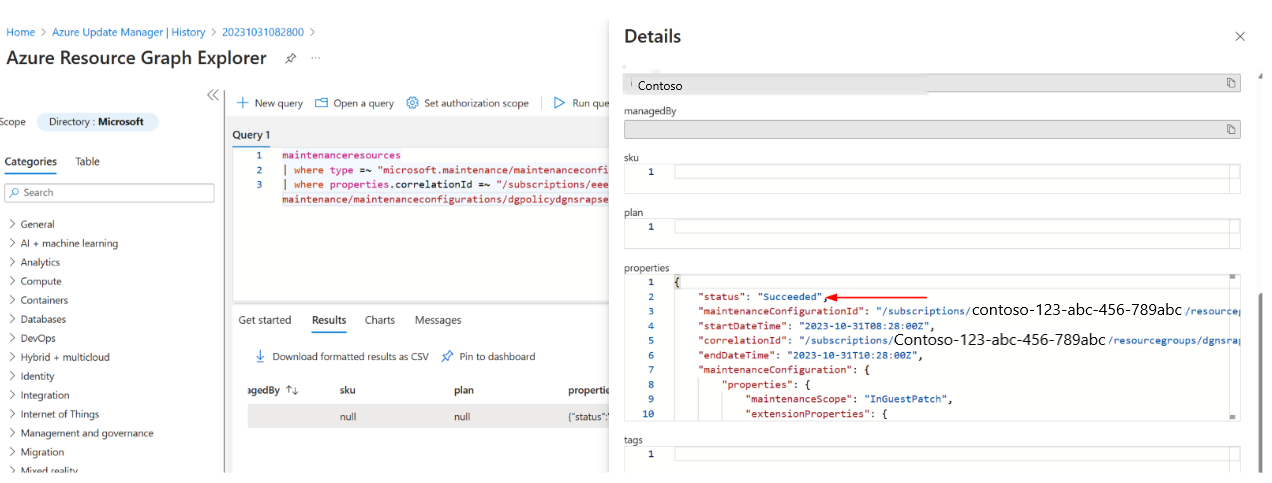The image size is (1272, 483).
Task: Click the startDateTime line in properties
Action: [815, 326]
